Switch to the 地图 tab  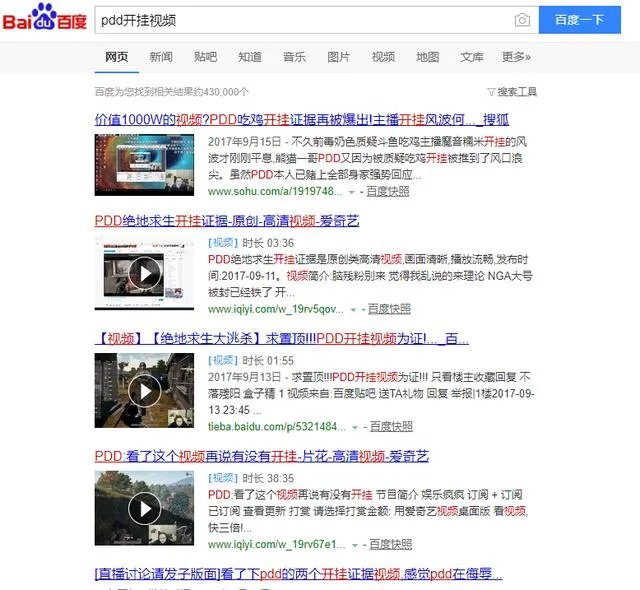click(x=427, y=57)
